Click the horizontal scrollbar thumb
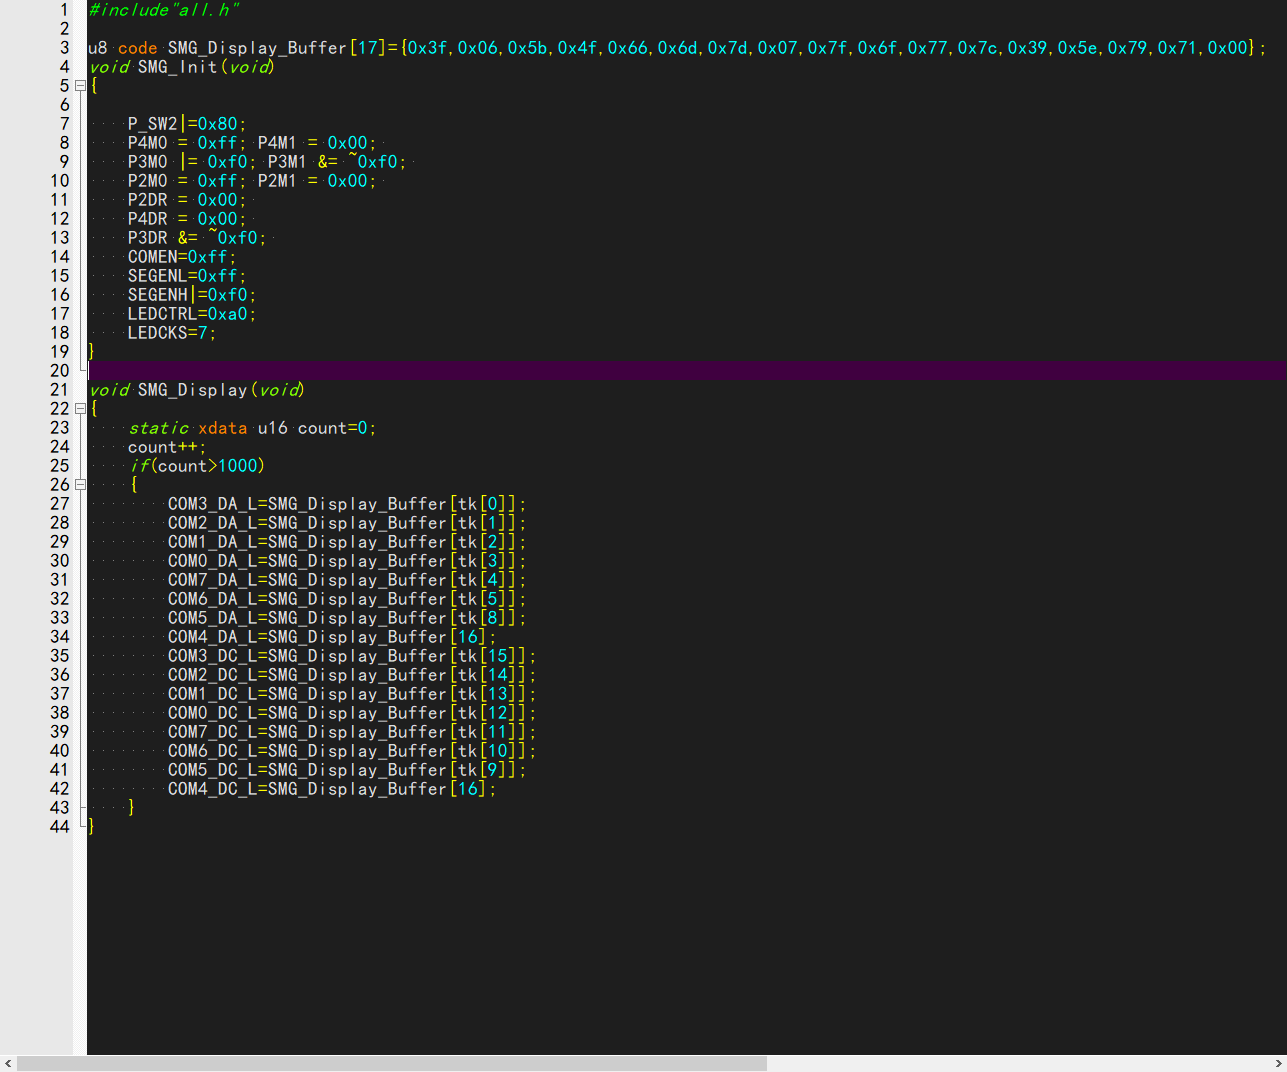The width and height of the screenshot is (1287, 1072). pyautogui.click(x=392, y=1064)
